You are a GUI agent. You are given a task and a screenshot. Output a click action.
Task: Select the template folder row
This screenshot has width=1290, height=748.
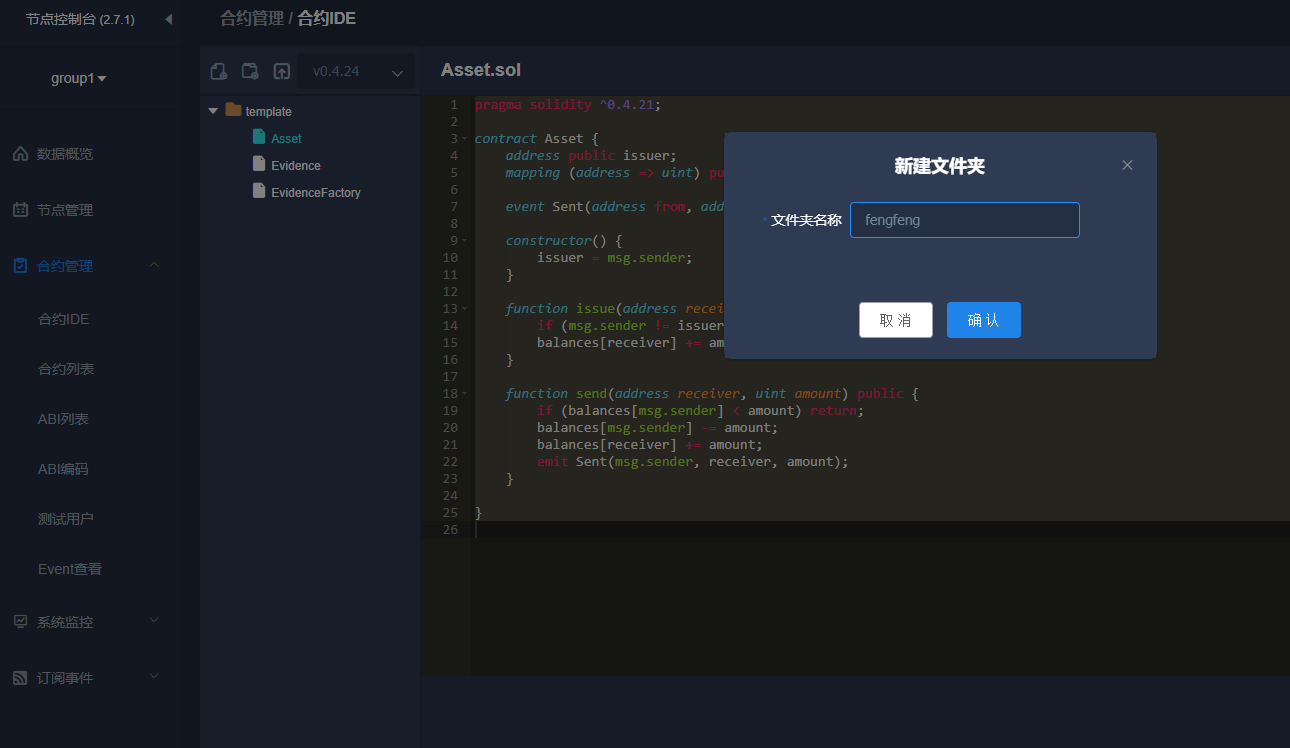[310, 111]
